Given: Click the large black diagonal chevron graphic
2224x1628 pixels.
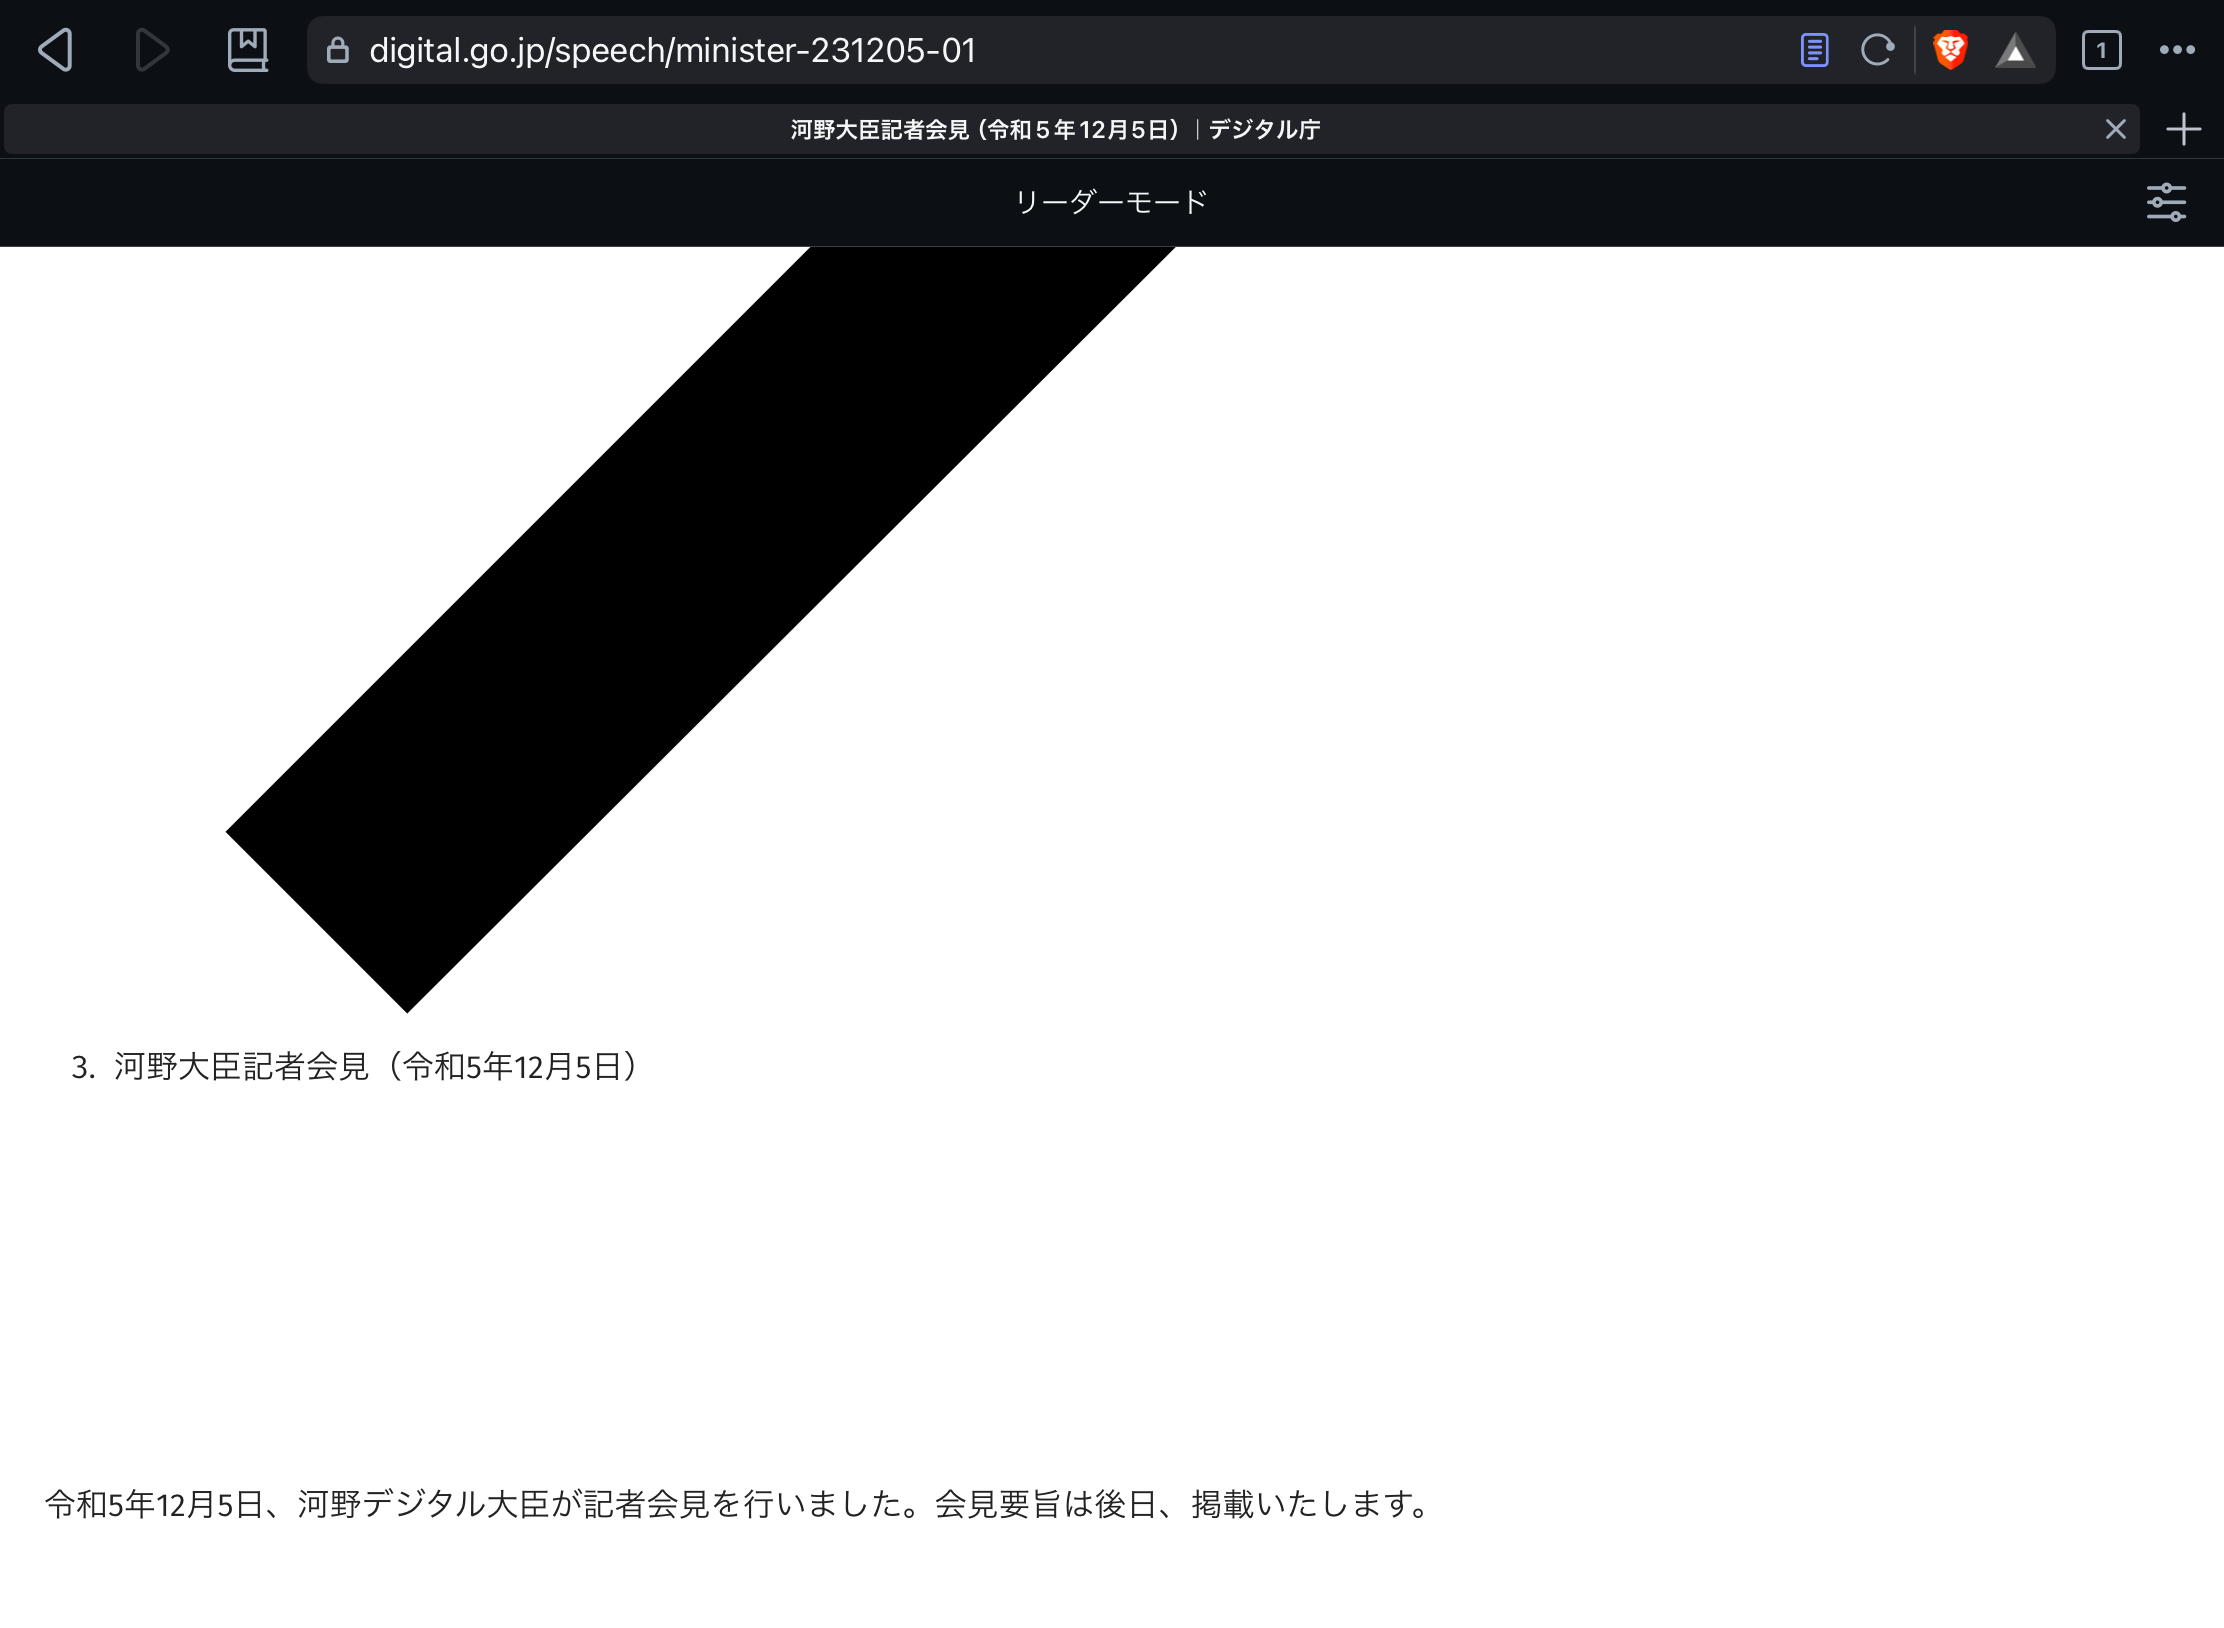Looking at the screenshot, I should 700,630.
